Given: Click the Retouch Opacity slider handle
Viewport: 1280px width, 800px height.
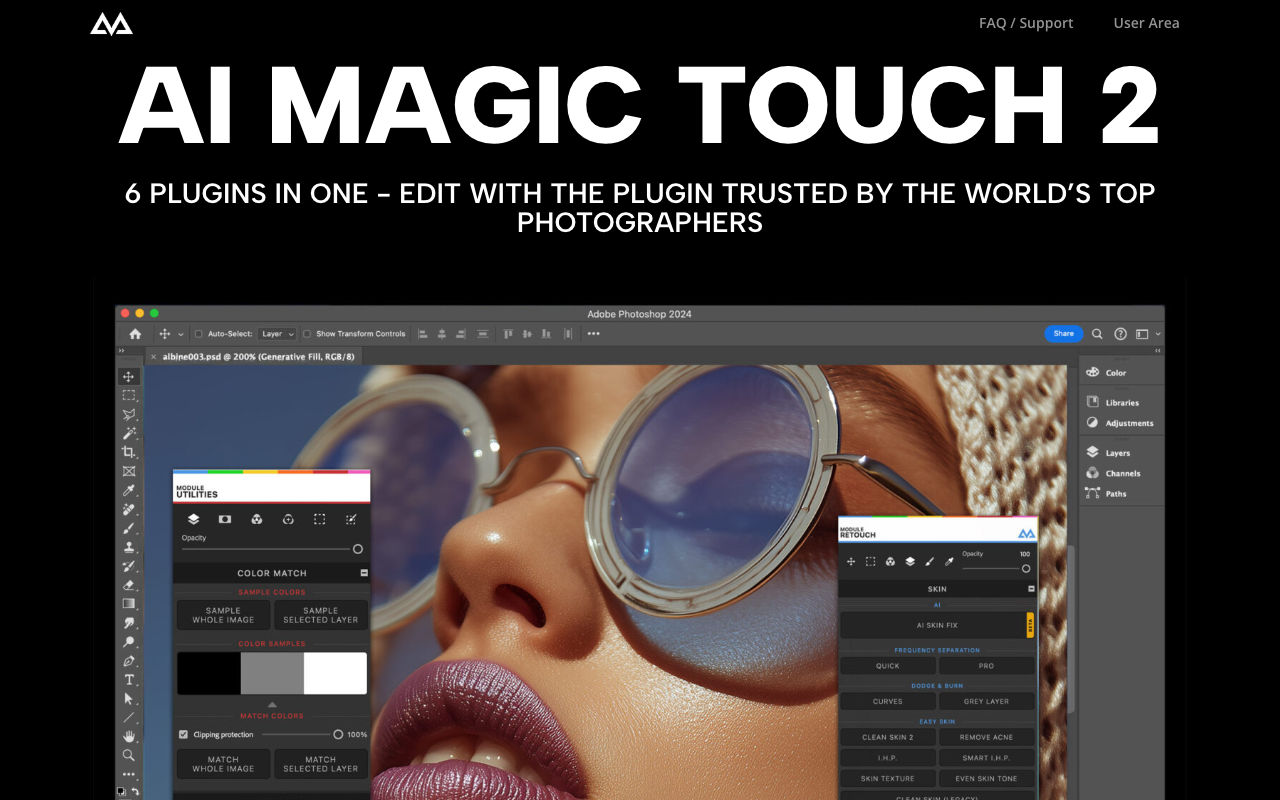Looking at the screenshot, I should (x=1026, y=568).
